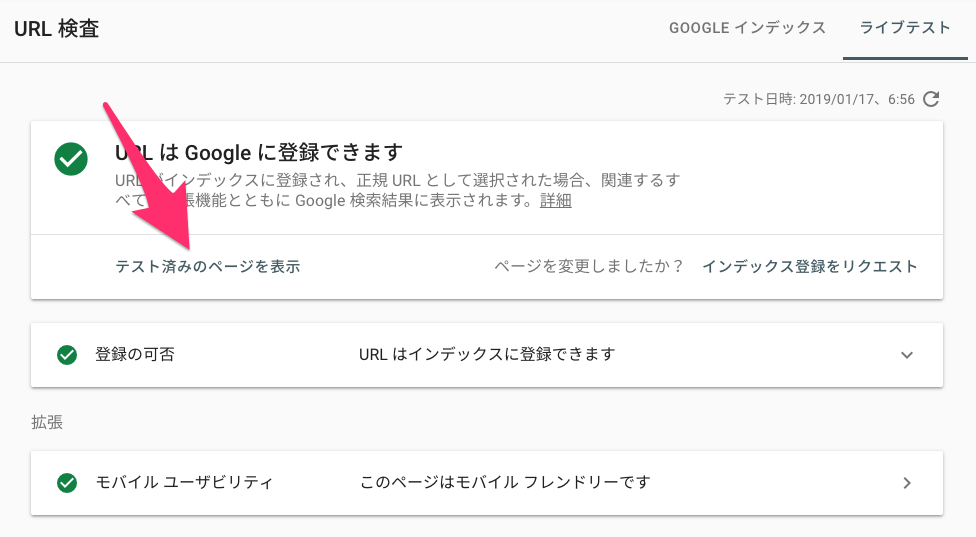
Task: Click このページはモバイル フレンドリーです text
Action: click(x=505, y=482)
